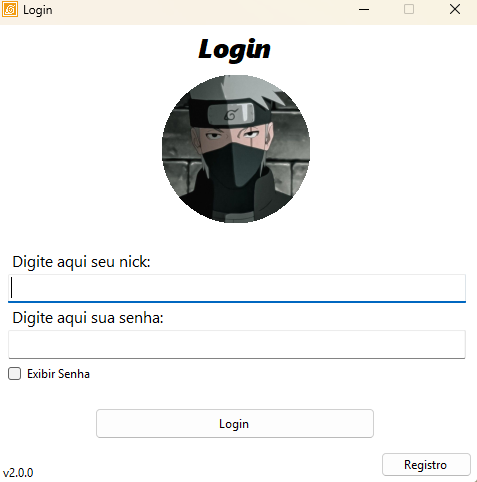The width and height of the screenshot is (477, 482).
Task: Submit with the wide Login button
Action: click(235, 423)
